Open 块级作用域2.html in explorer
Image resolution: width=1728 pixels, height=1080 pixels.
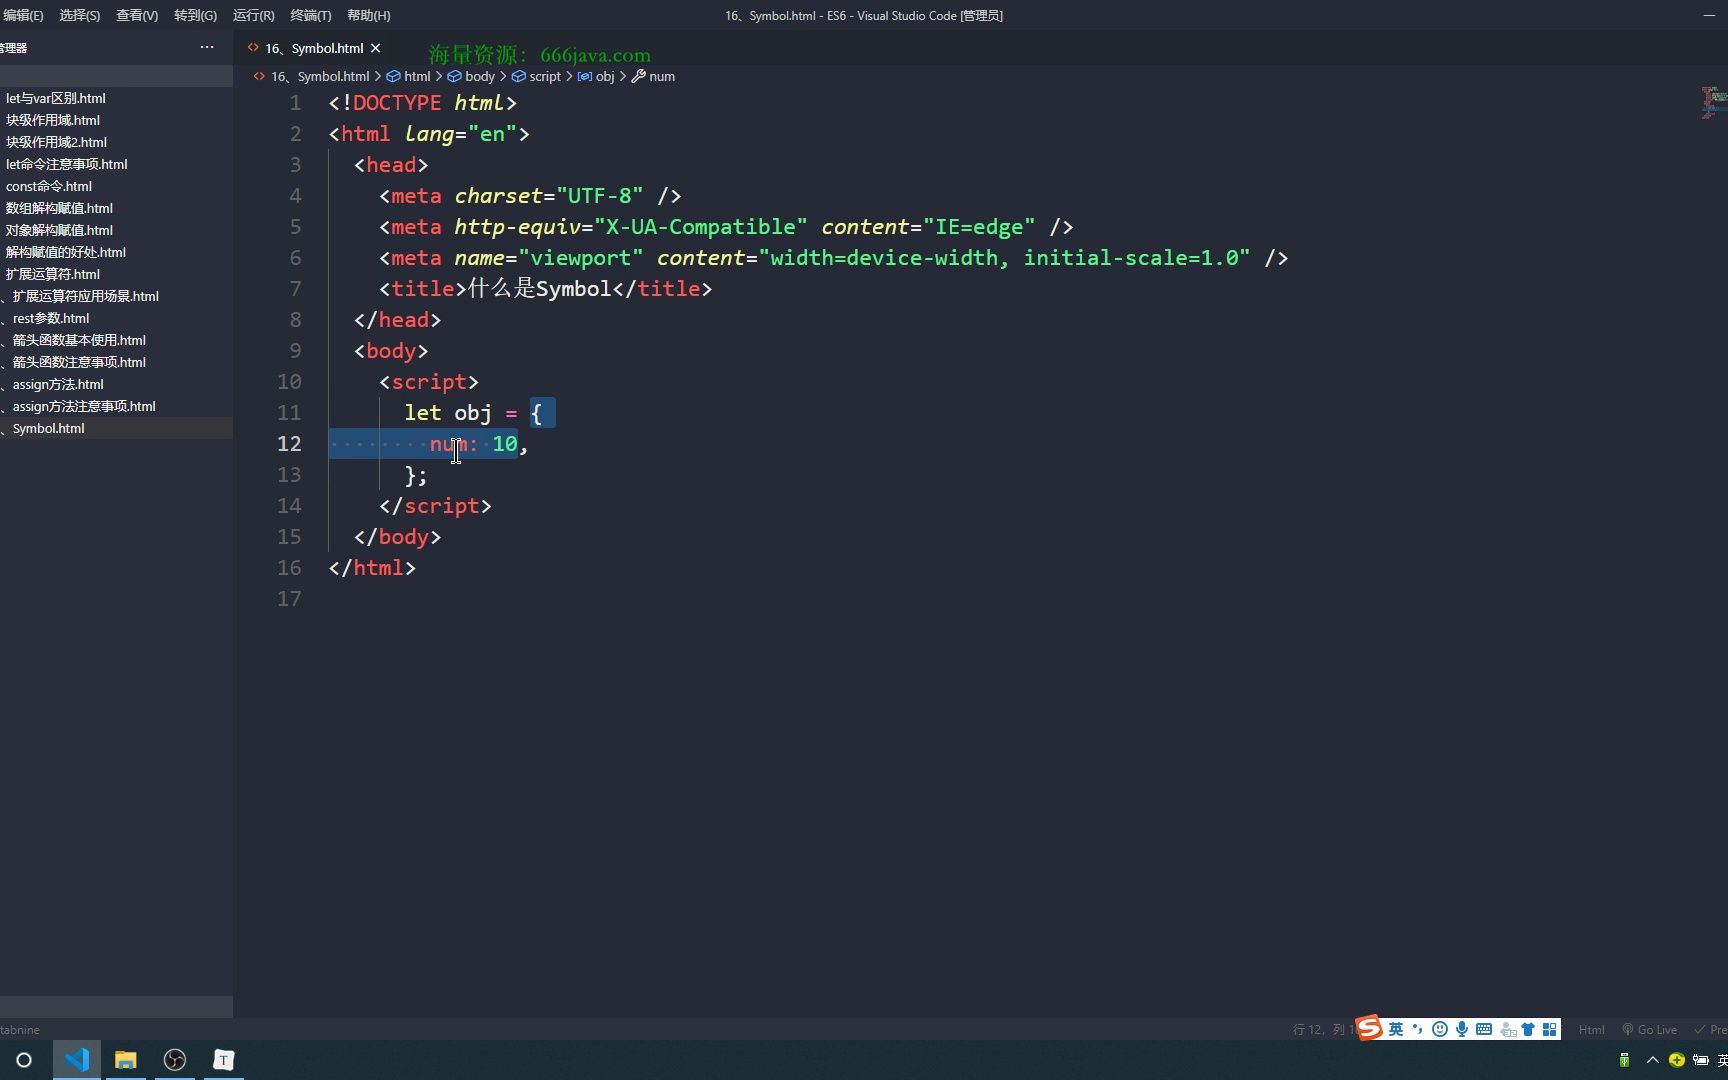click(x=116, y=142)
